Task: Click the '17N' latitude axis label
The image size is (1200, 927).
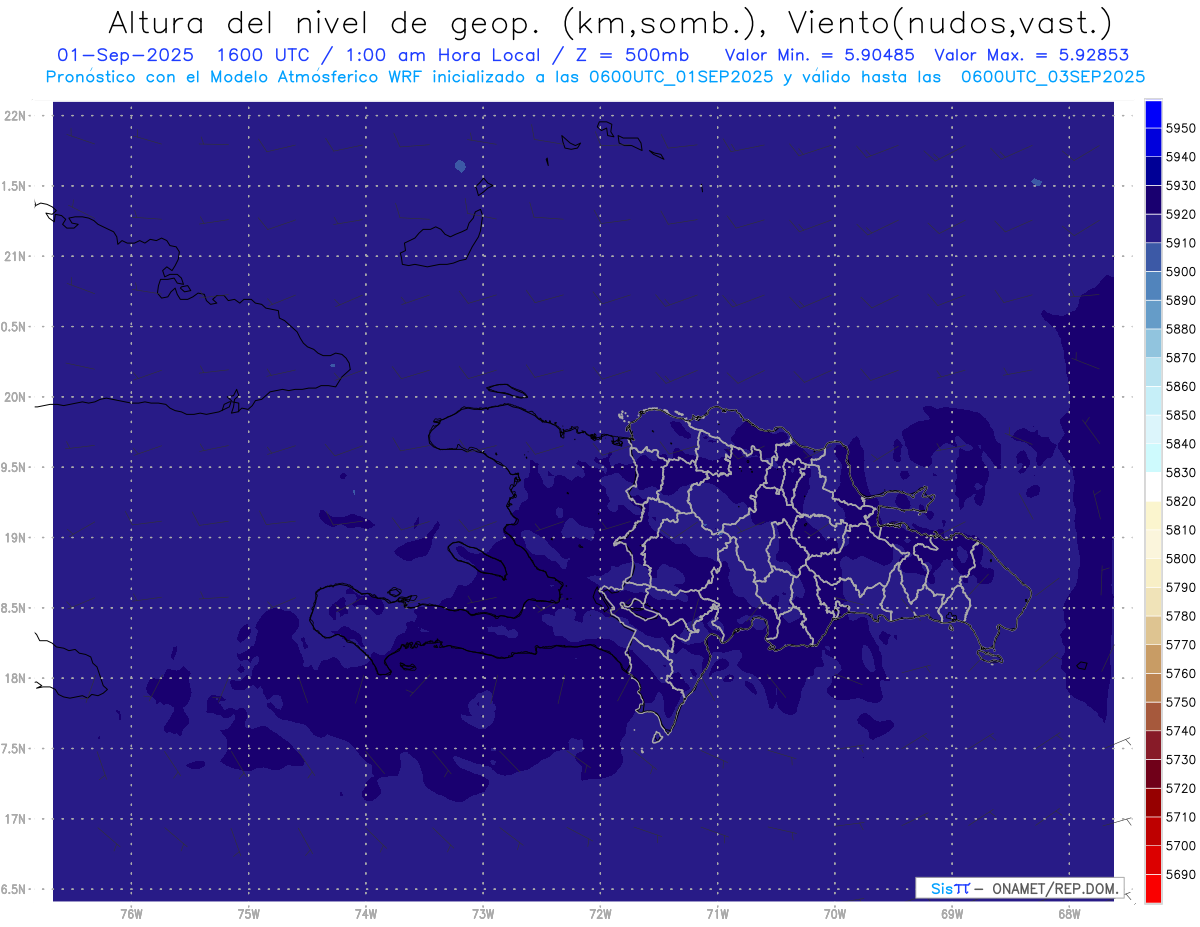Action: tap(15, 819)
